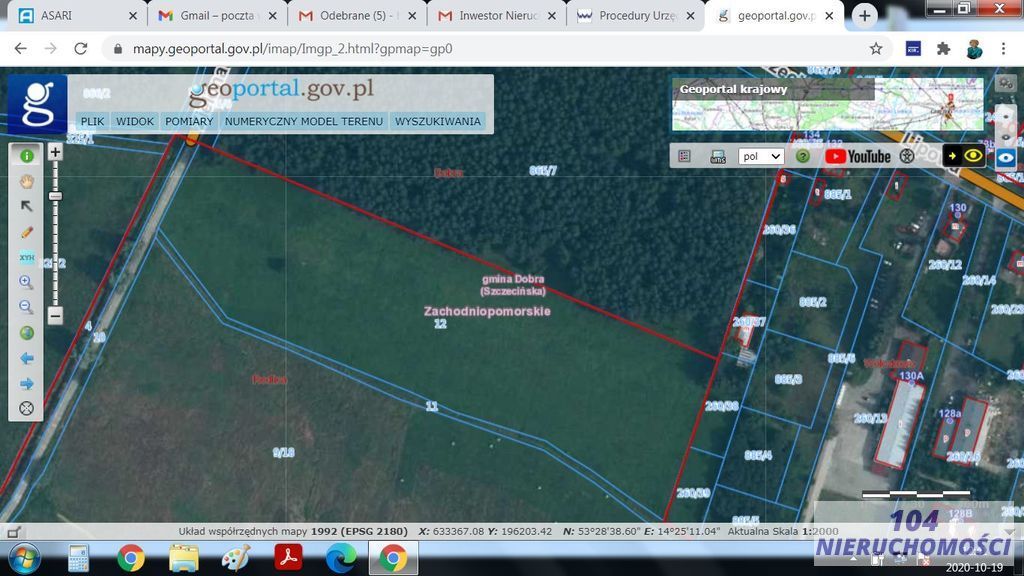
Task: Open the WIDOK menu
Action: pyautogui.click(x=135, y=121)
